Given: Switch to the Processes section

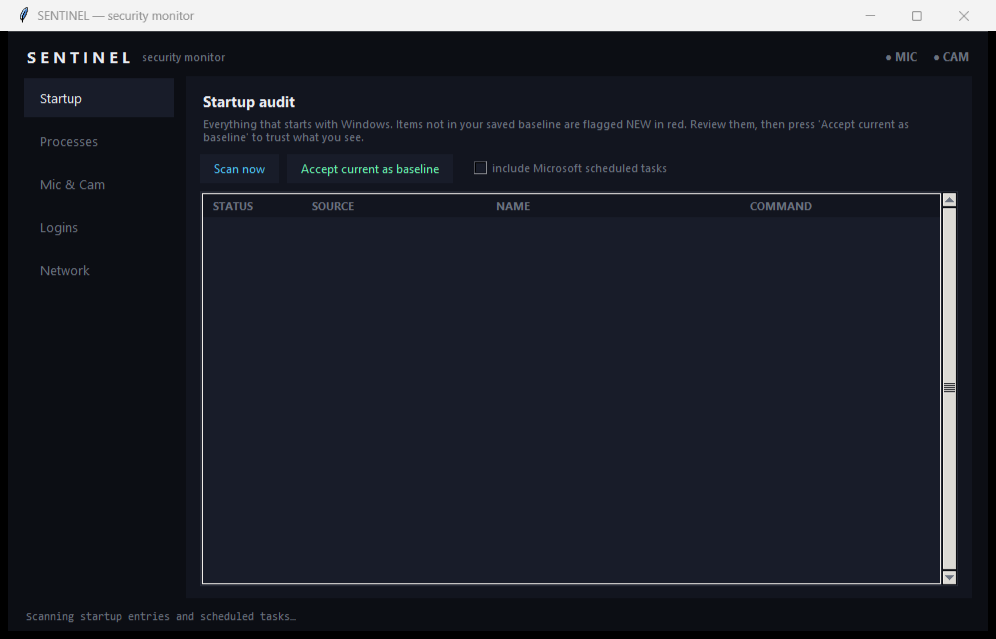Looking at the screenshot, I should (98, 141).
